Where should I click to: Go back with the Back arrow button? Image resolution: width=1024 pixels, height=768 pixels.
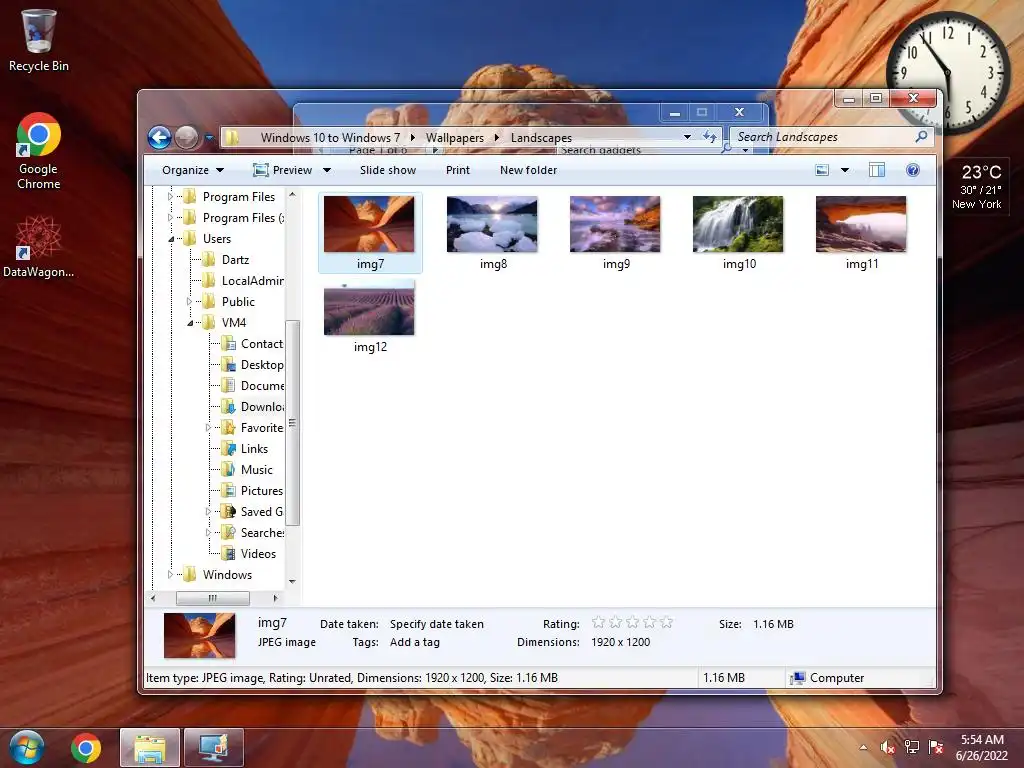click(159, 137)
